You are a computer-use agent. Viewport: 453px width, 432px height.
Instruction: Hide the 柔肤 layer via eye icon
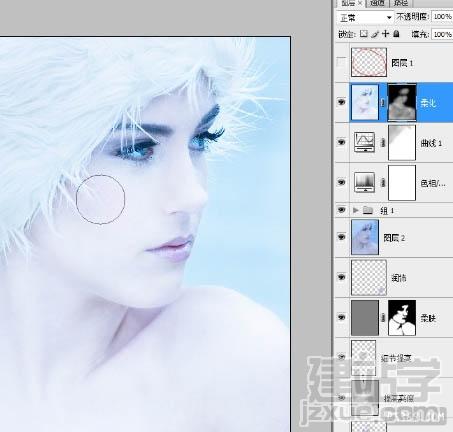341,317
